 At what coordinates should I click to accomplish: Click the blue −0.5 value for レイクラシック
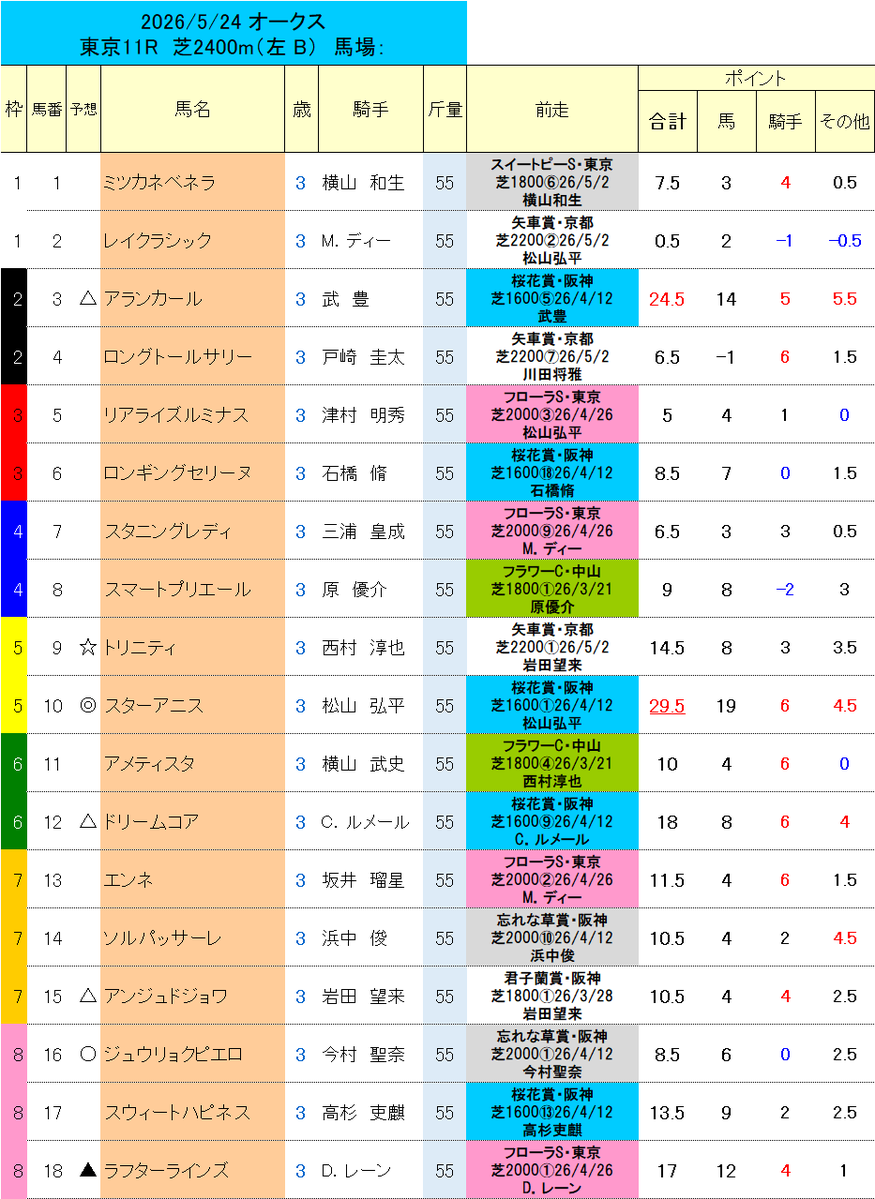pos(844,241)
